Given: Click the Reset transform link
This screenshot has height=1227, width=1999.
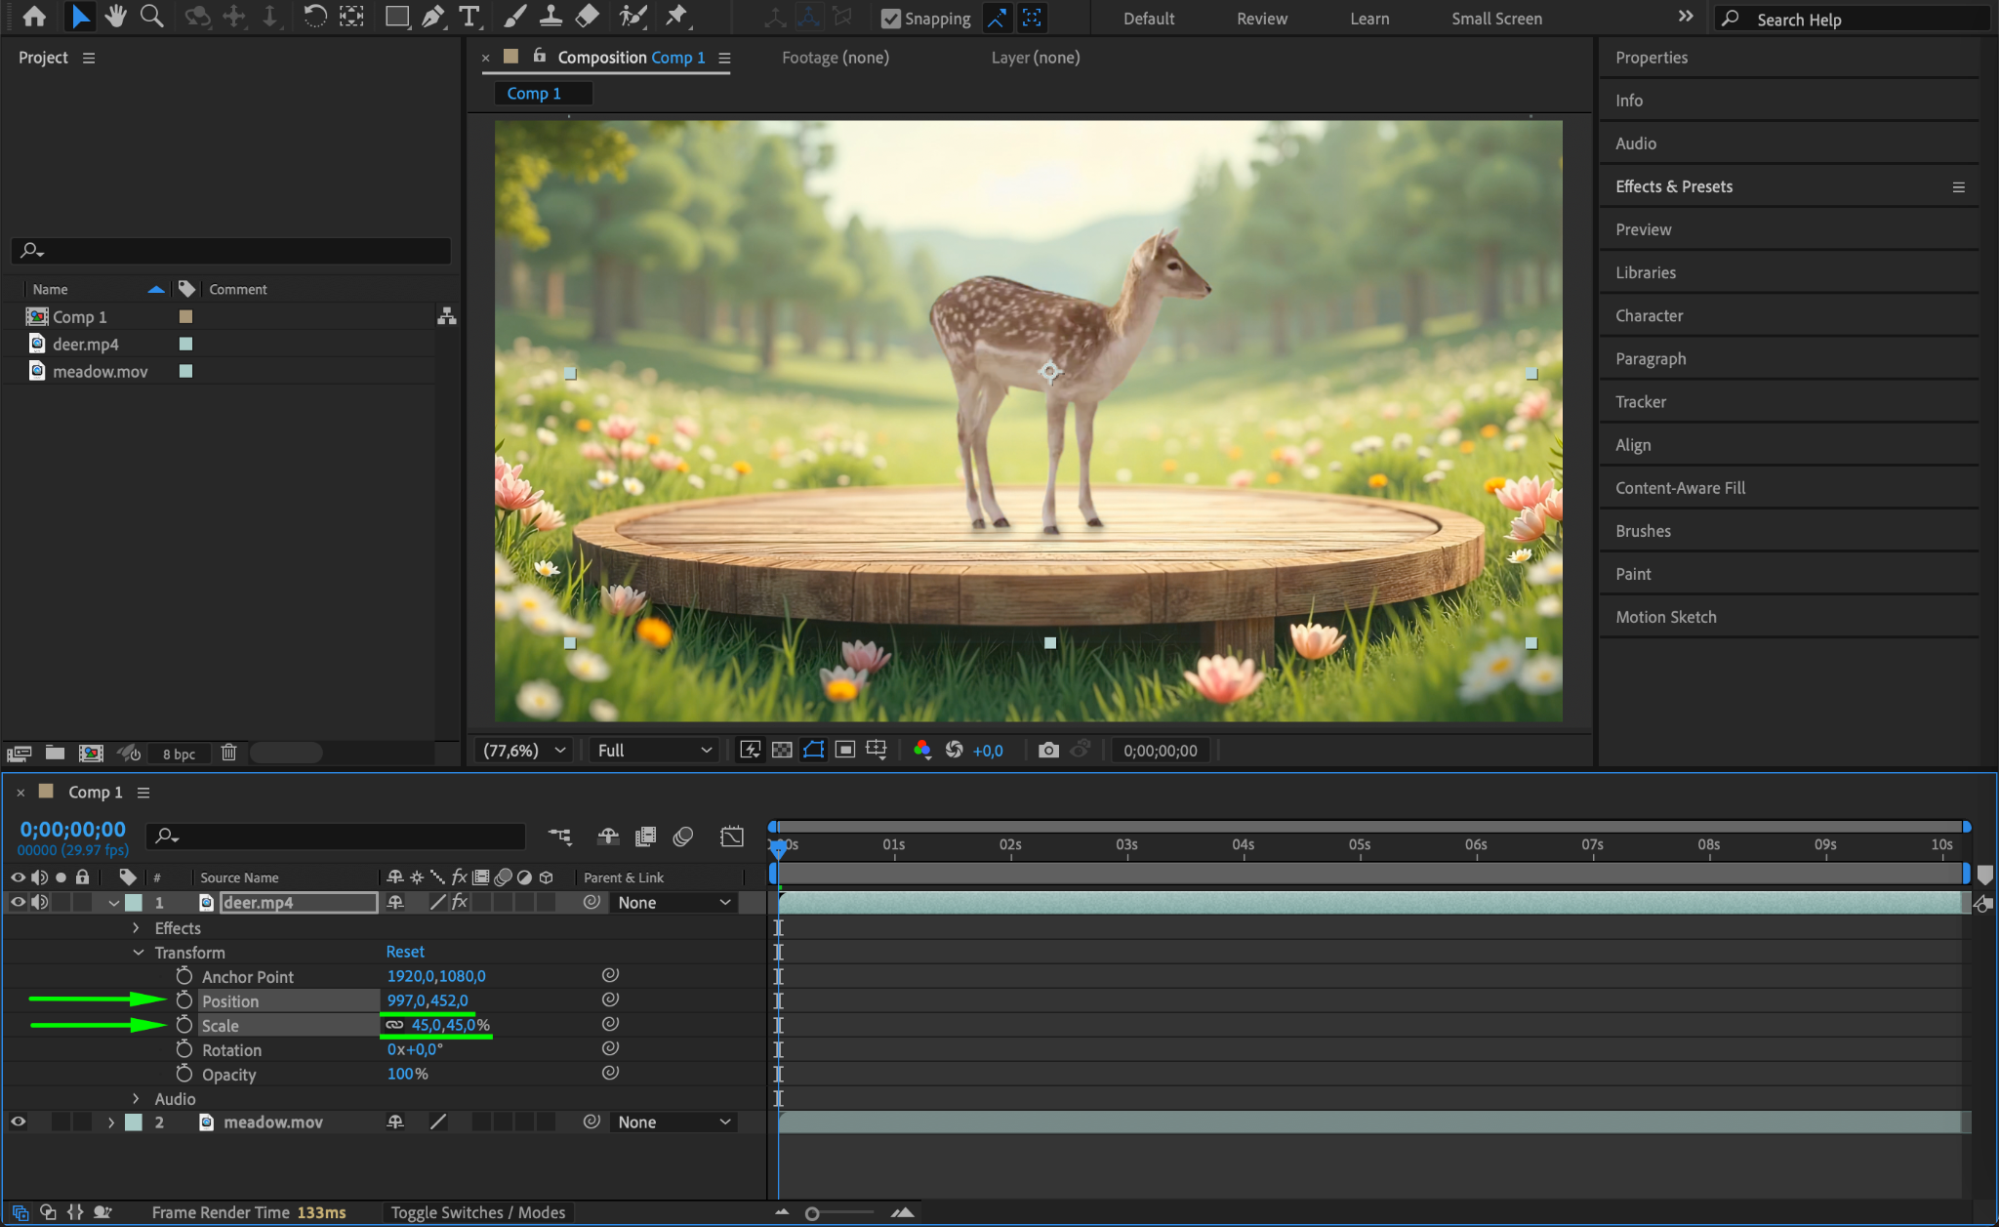Looking at the screenshot, I should click(405, 952).
